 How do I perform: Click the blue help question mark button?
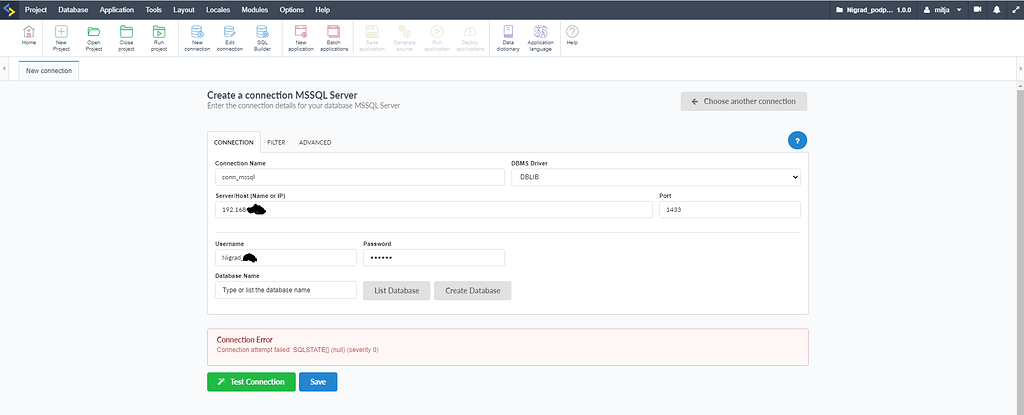click(797, 141)
